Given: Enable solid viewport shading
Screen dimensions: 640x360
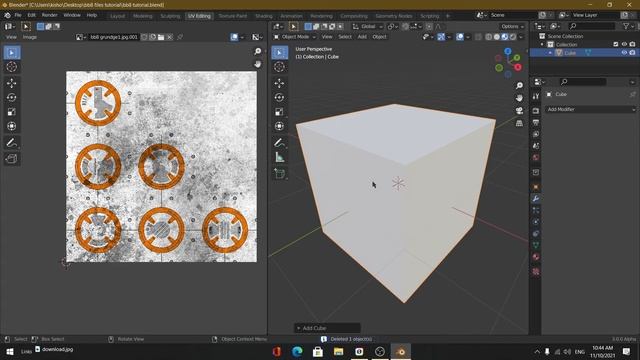Looking at the screenshot, I should click(x=497, y=37).
